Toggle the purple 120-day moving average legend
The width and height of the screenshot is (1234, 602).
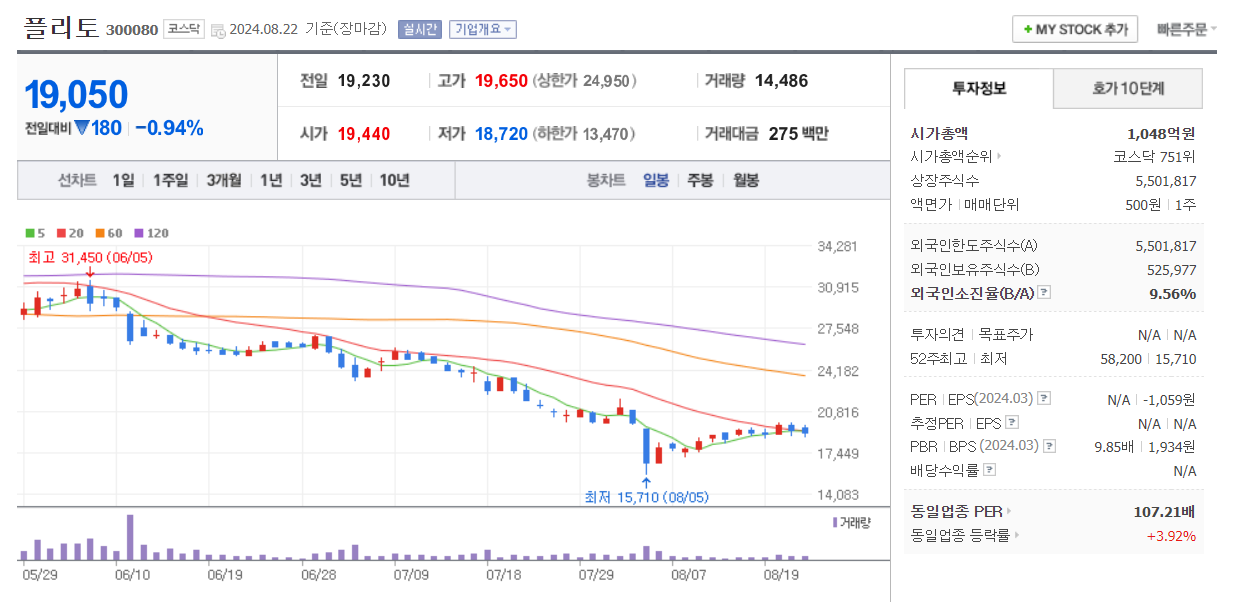140,232
